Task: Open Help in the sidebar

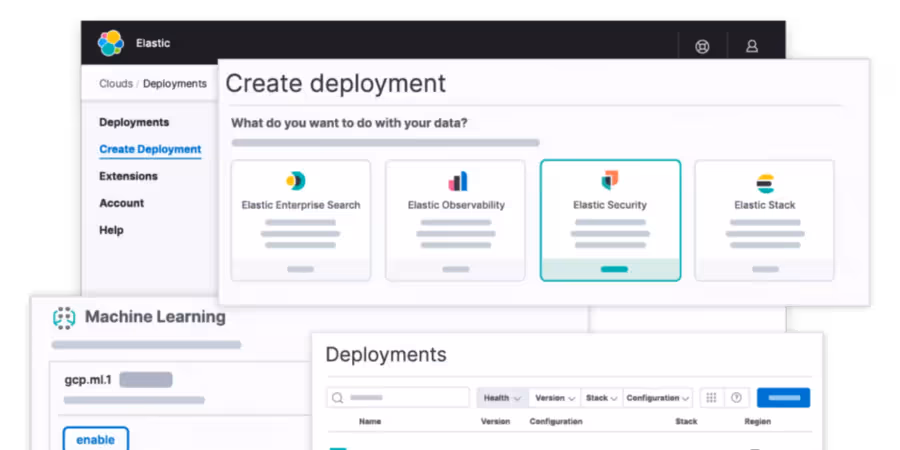Action: coord(111,230)
